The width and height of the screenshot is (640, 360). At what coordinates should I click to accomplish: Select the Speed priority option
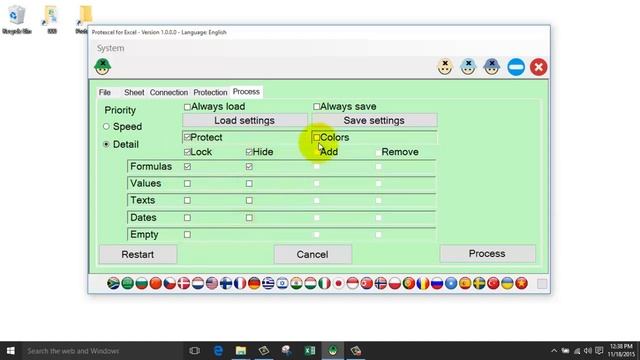(x=106, y=127)
